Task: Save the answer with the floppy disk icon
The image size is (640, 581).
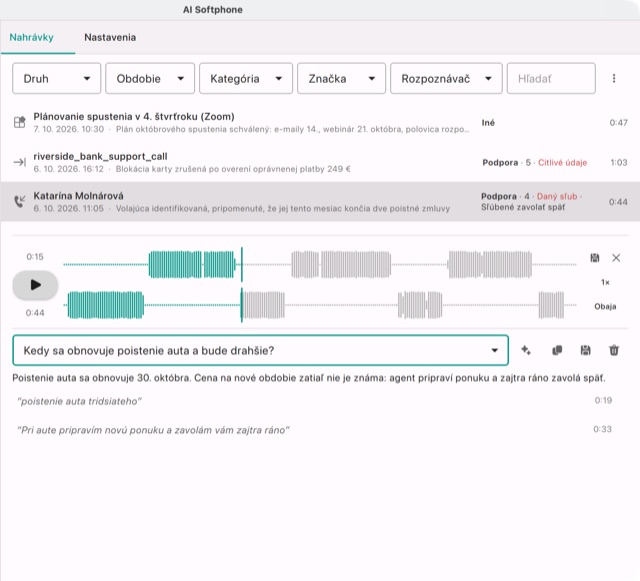Action: [x=585, y=350]
